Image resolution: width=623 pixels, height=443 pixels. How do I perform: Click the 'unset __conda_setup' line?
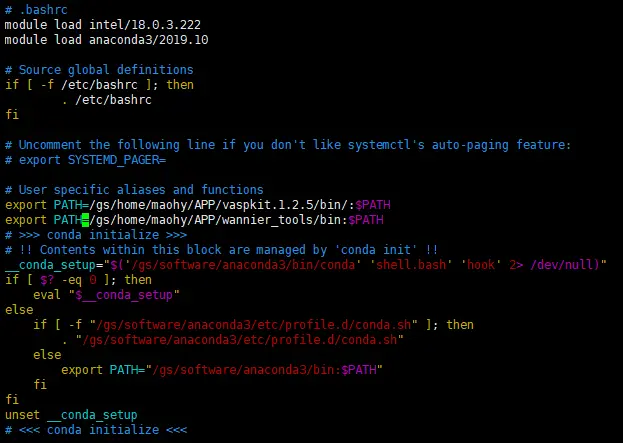71,415
